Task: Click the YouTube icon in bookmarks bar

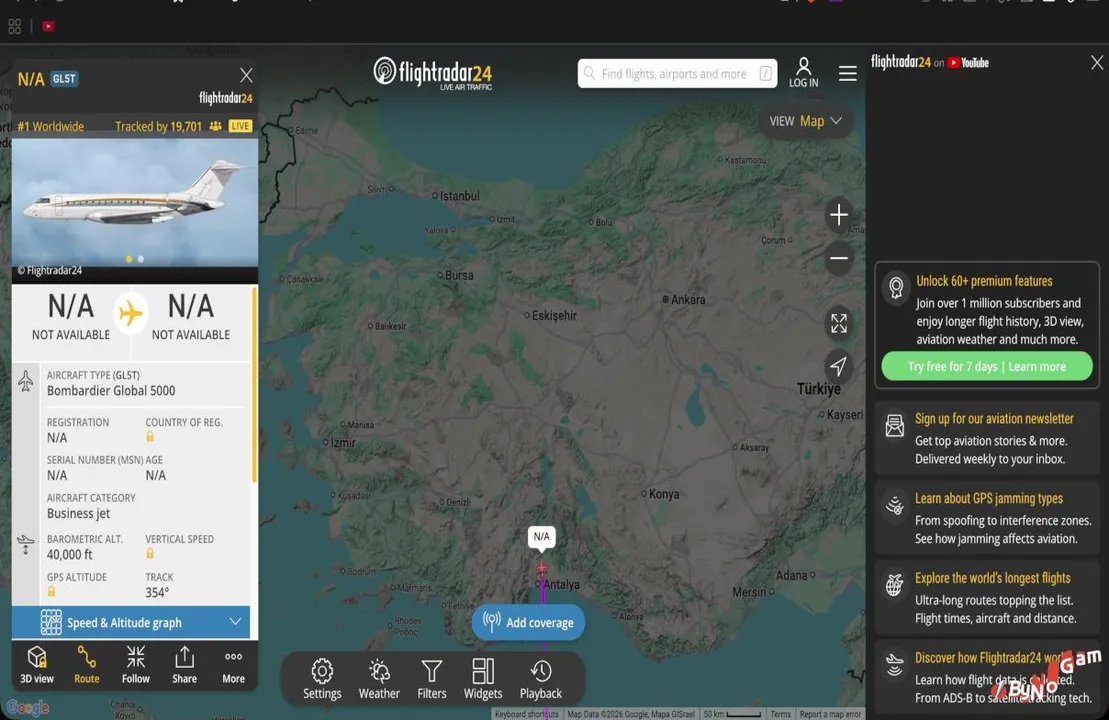Action: click(48, 27)
